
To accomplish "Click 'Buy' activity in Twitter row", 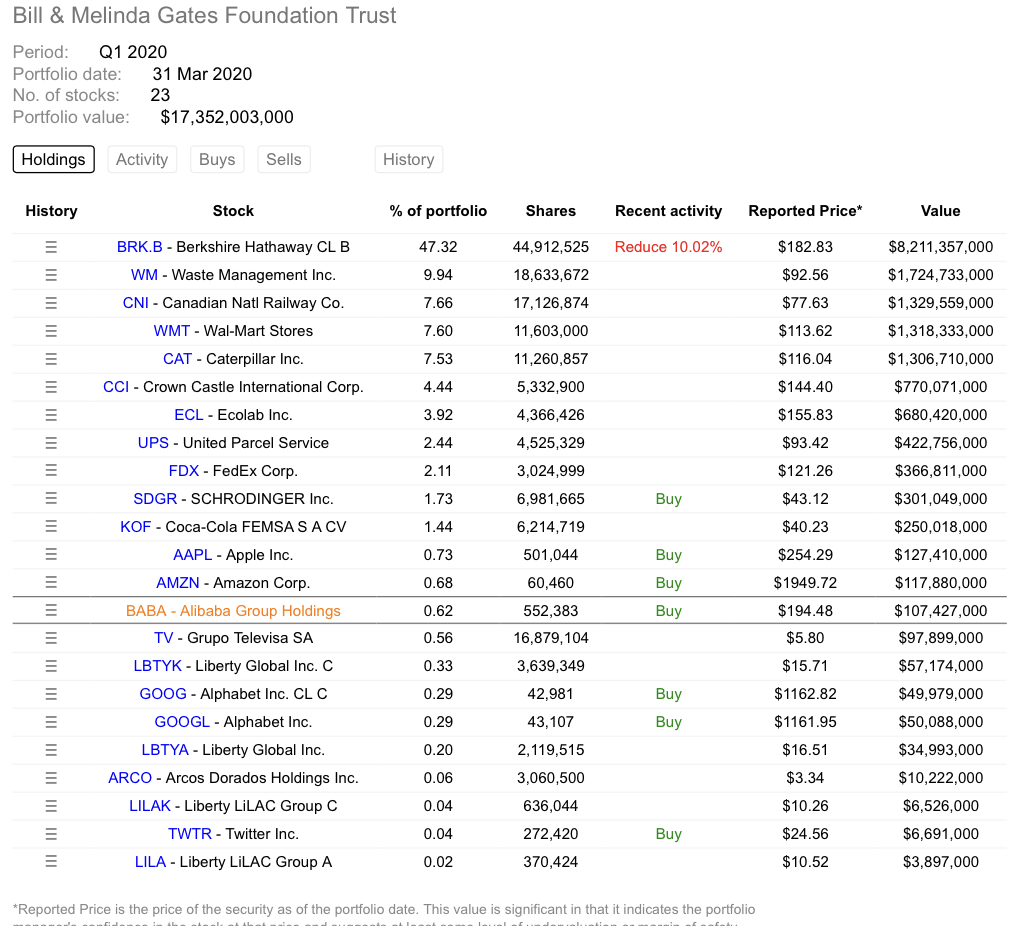I will pyautogui.click(x=668, y=834).
